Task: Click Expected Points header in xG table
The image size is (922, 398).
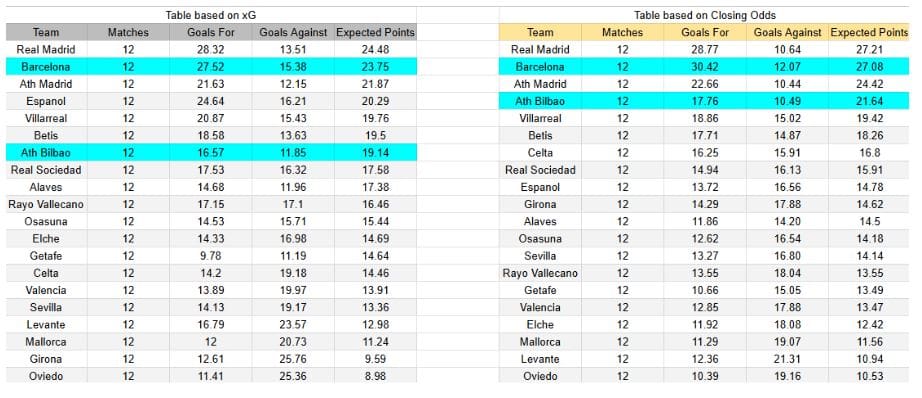Action: pos(375,32)
